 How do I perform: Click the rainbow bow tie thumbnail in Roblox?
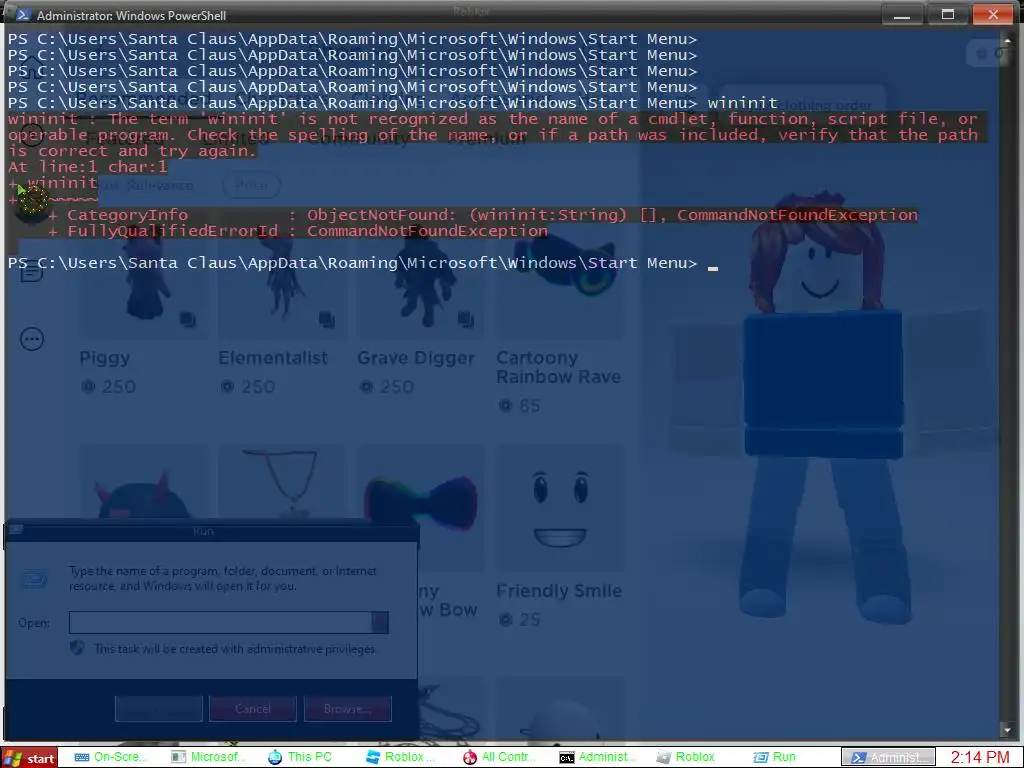coord(420,503)
